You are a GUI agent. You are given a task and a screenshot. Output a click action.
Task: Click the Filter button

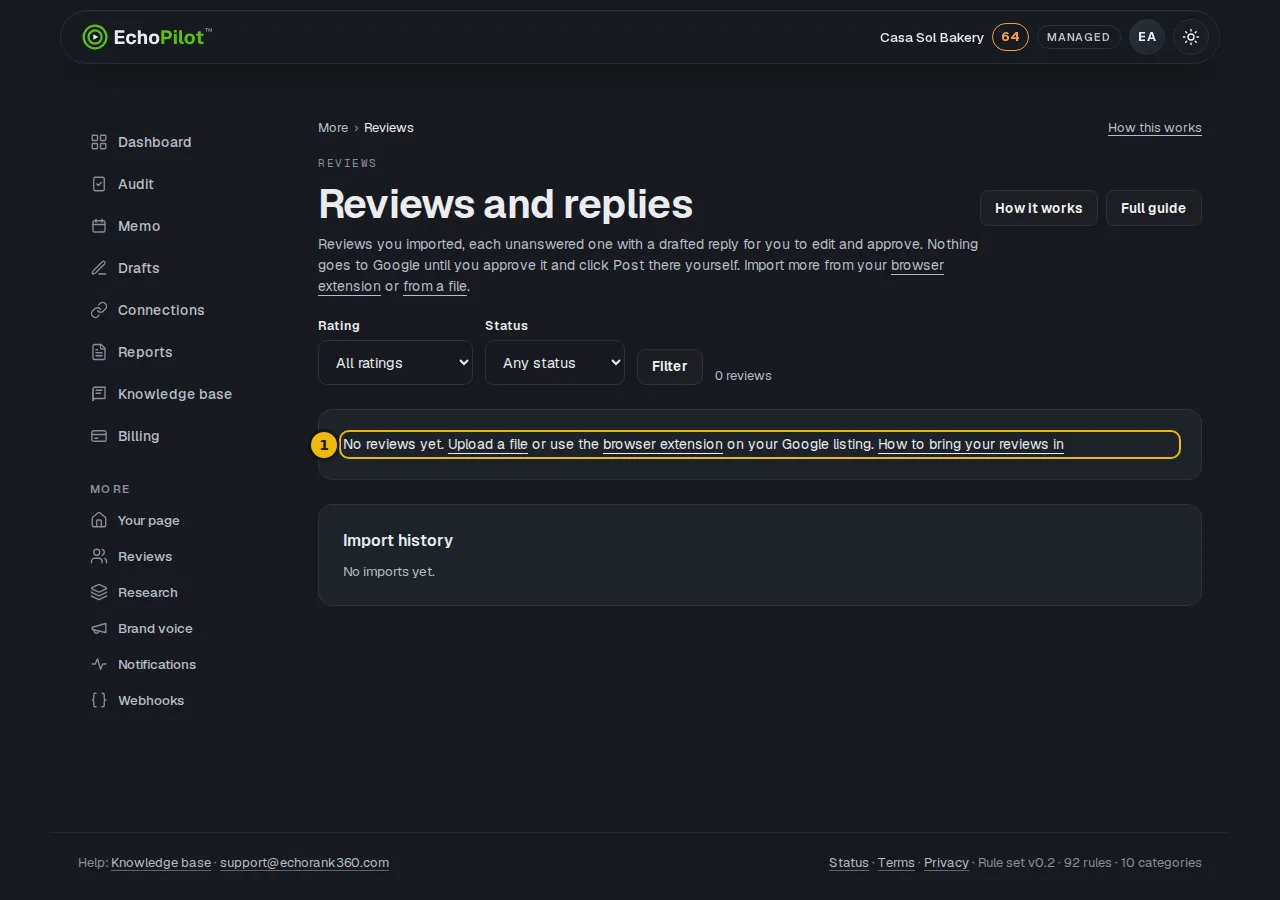point(669,366)
